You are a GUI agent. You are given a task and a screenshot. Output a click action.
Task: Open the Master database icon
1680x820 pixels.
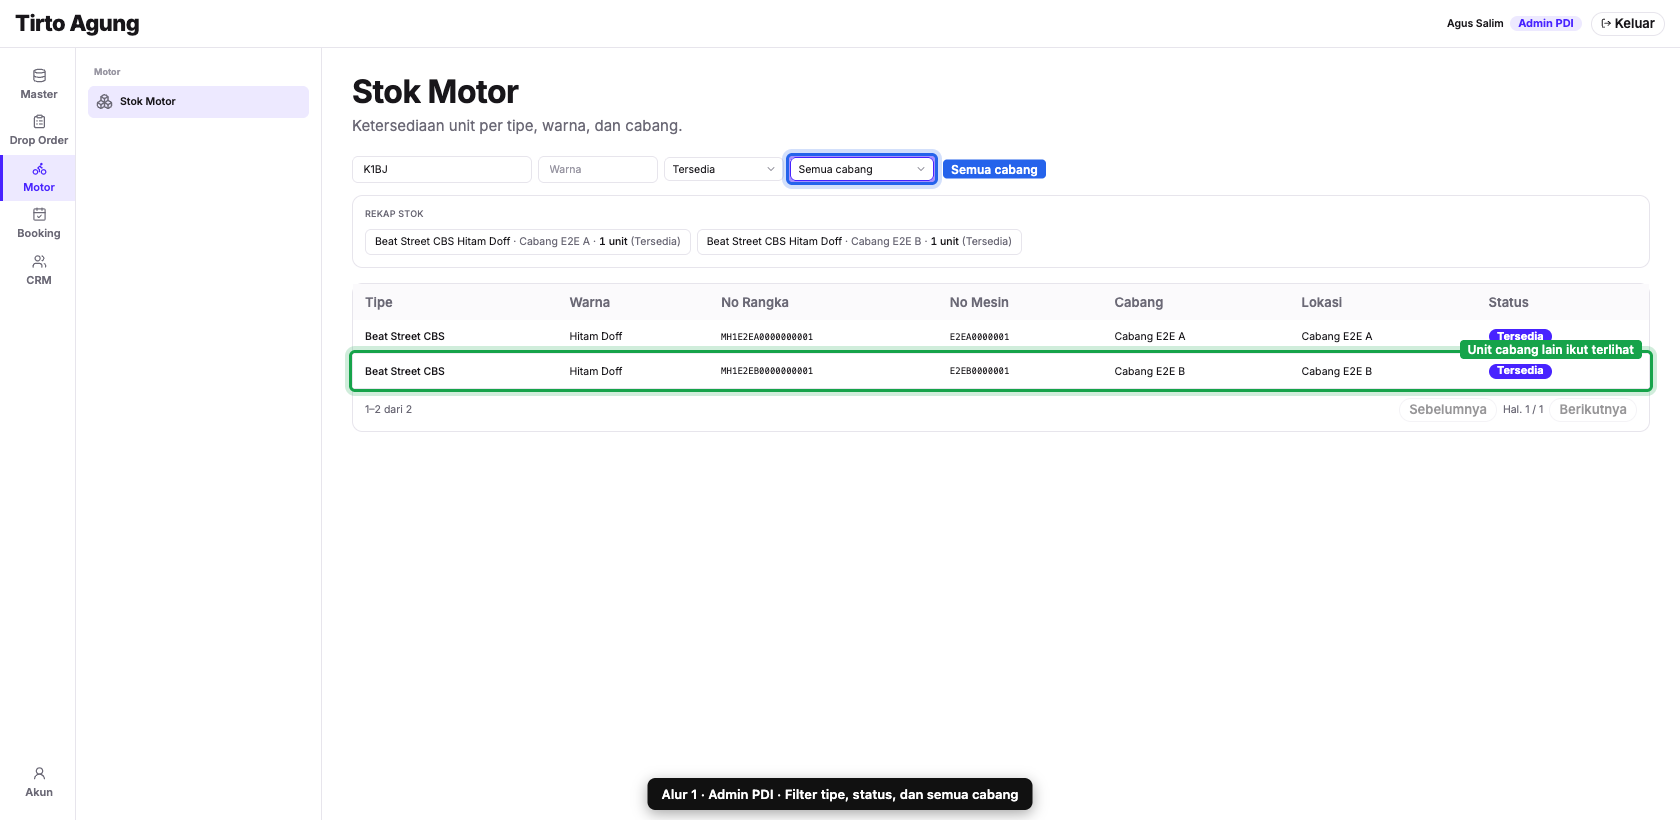coord(39,76)
